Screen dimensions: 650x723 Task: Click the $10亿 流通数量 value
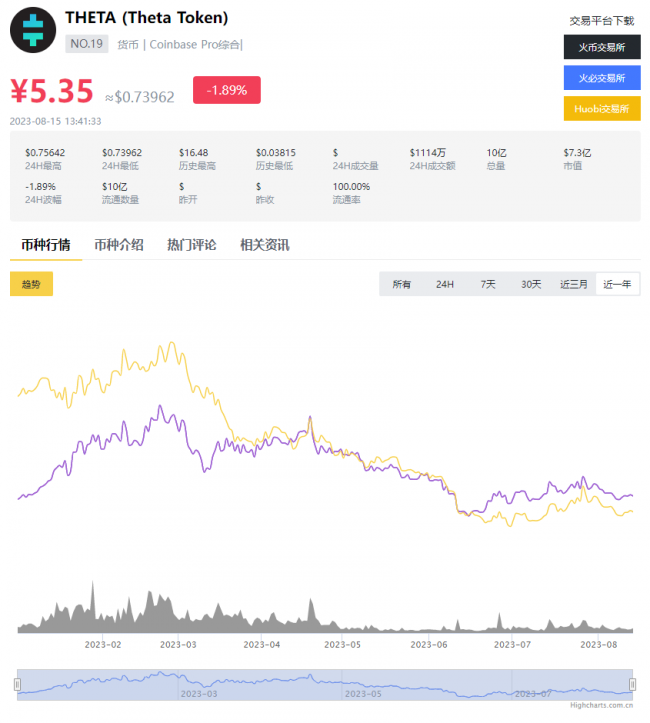pos(115,187)
